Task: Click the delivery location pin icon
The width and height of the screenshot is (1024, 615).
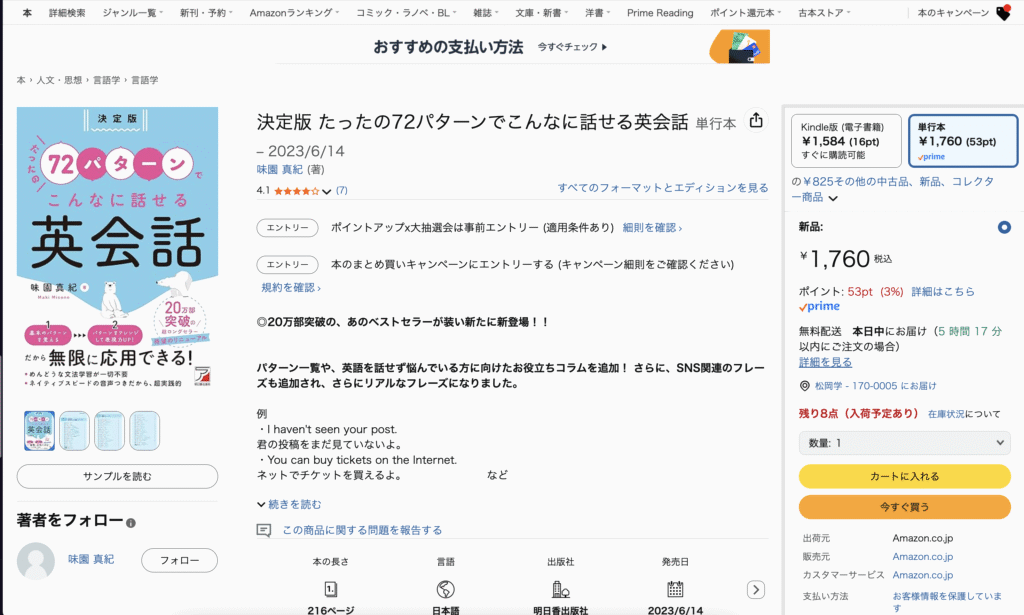Action: tap(805, 386)
